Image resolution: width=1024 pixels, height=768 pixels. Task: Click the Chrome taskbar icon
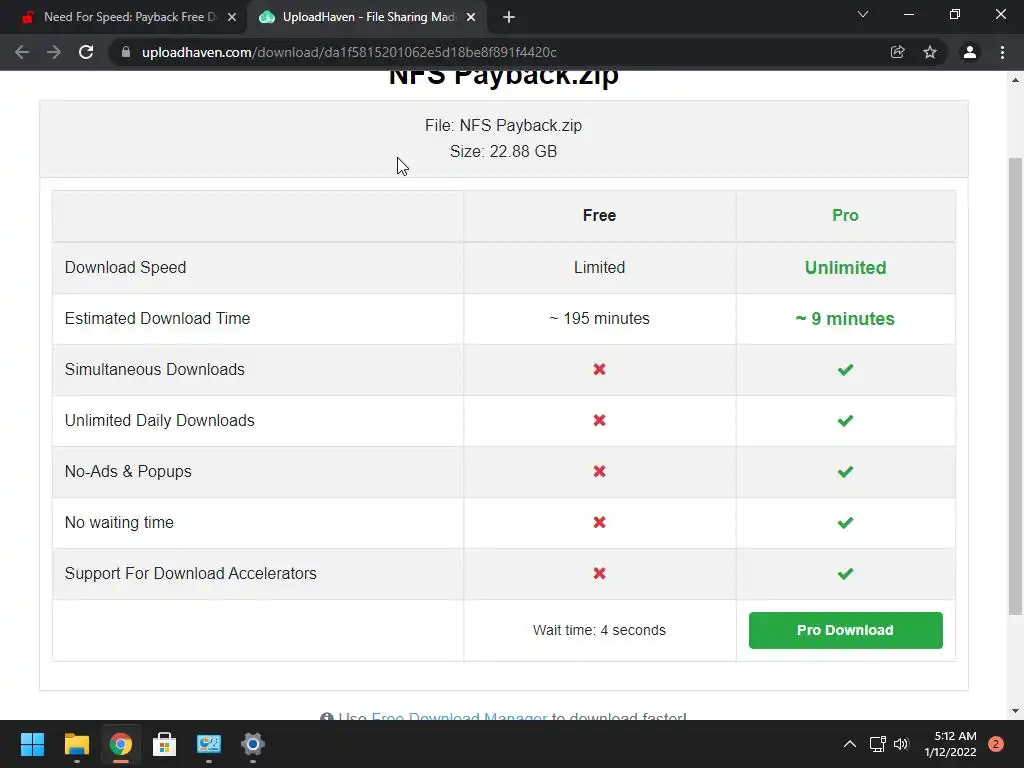pos(121,744)
